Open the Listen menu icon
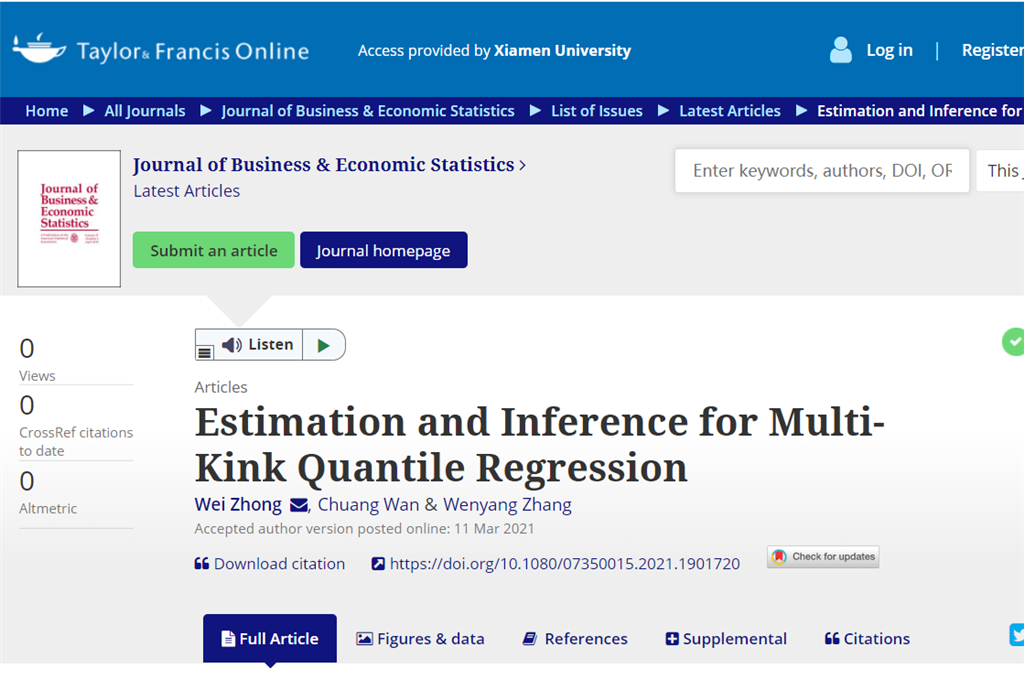This screenshot has height=679, width=1024. coord(205,351)
